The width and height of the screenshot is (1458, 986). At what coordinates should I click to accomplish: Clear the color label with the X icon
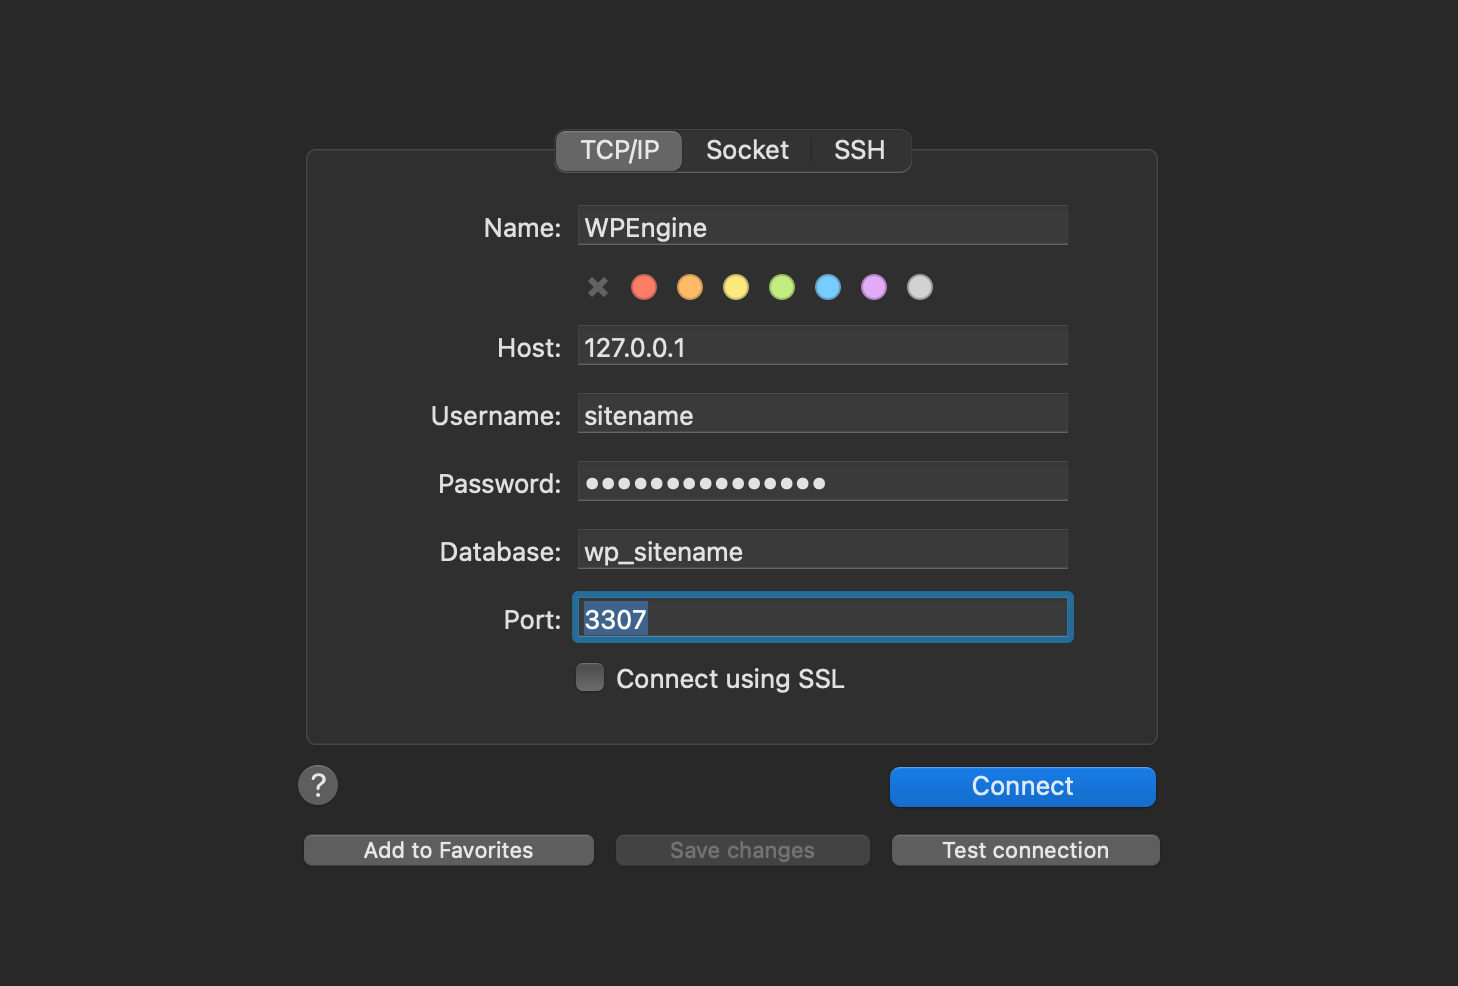tap(597, 287)
